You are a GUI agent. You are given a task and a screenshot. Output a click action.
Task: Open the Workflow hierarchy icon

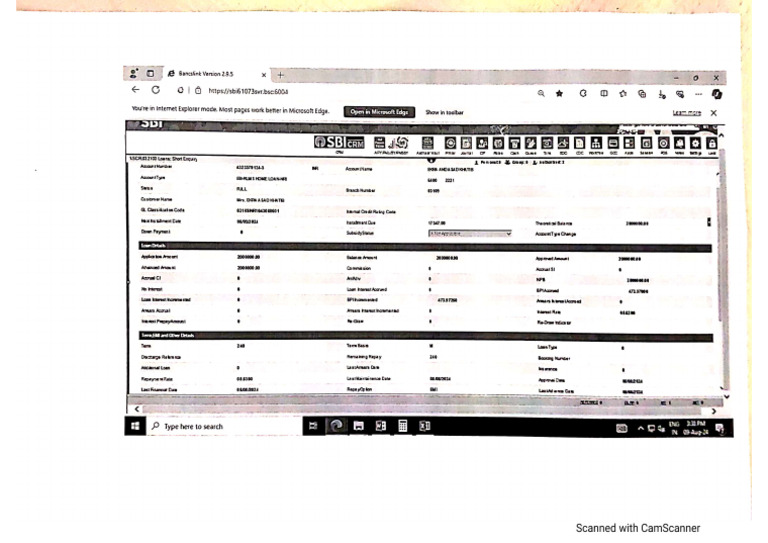coord(596,143)
